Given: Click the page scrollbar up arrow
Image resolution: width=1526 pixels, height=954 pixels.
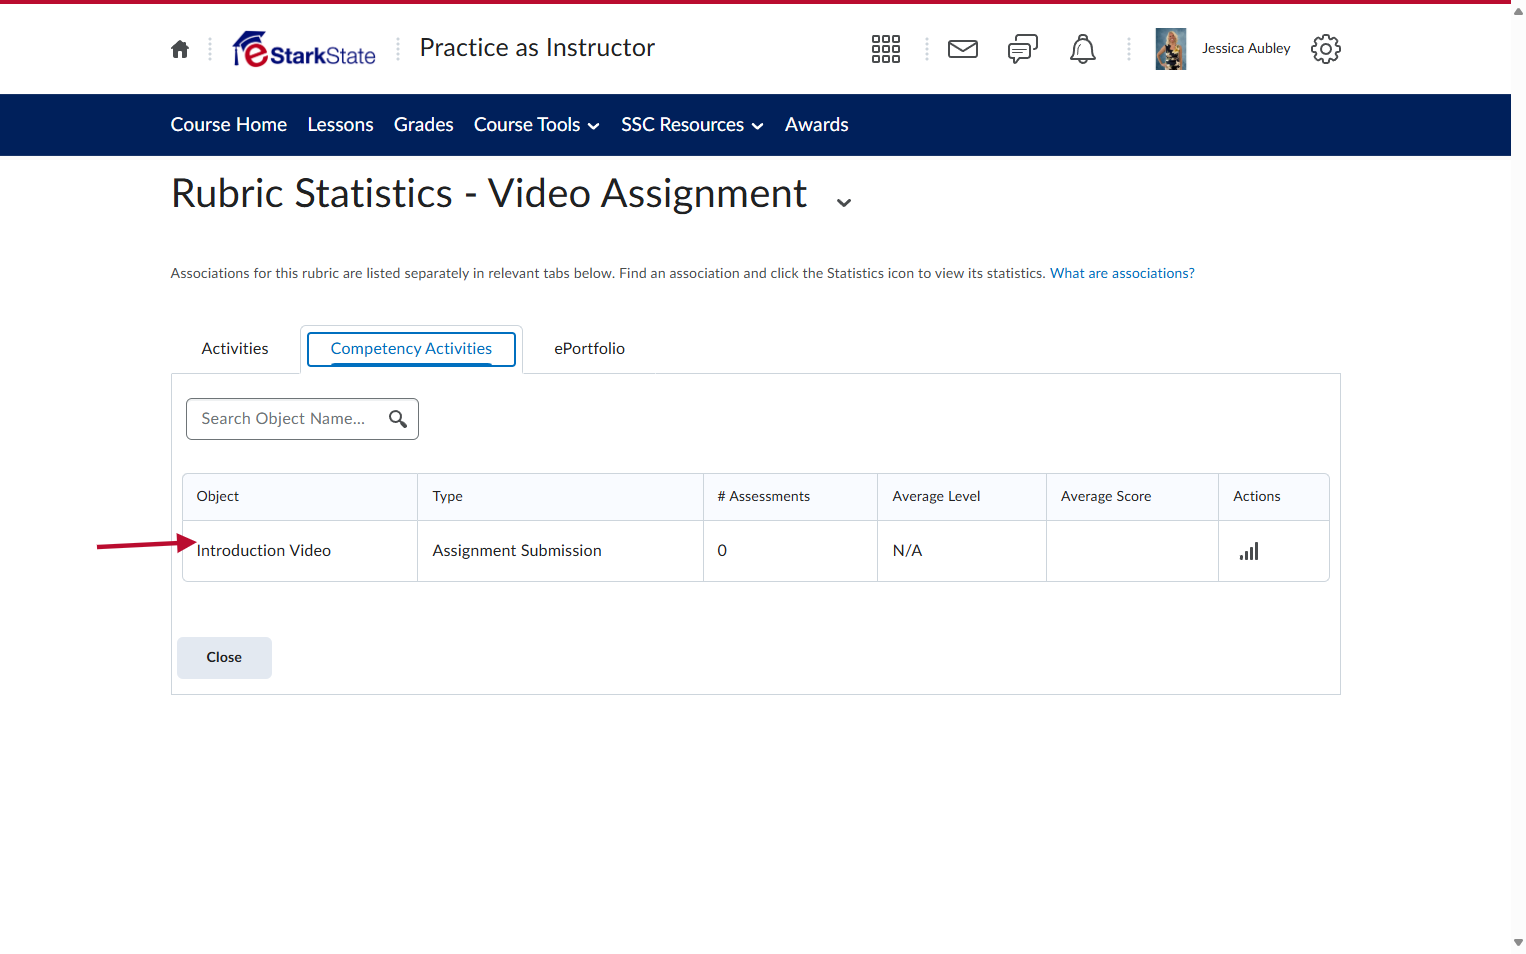Looking at the screenshot, I should coord(1518,12).
